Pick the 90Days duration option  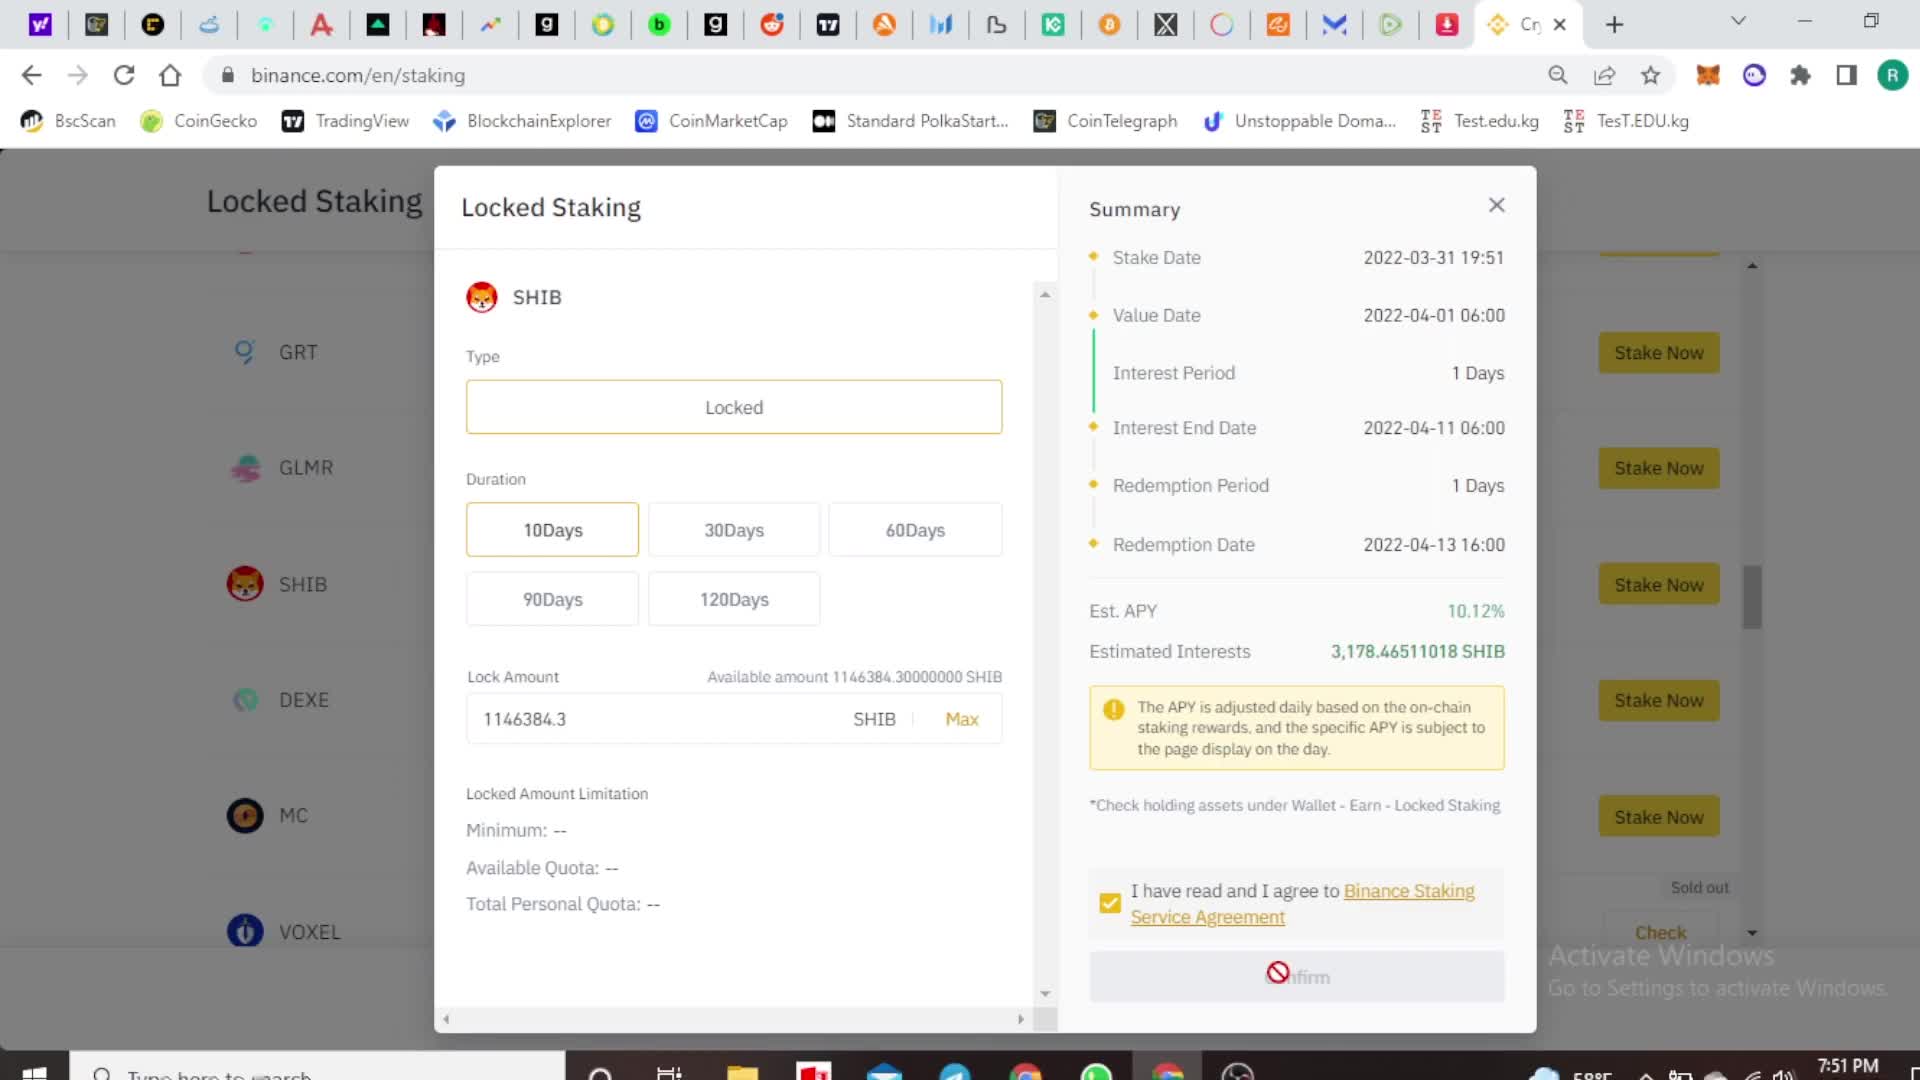552,599
